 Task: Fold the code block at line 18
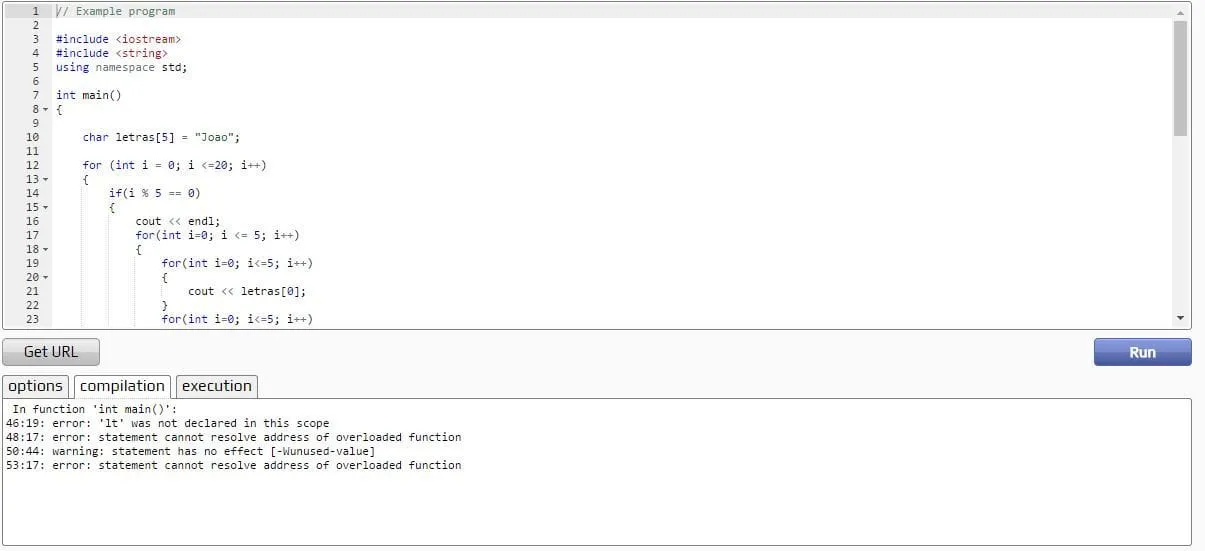[x=45, y=249]
